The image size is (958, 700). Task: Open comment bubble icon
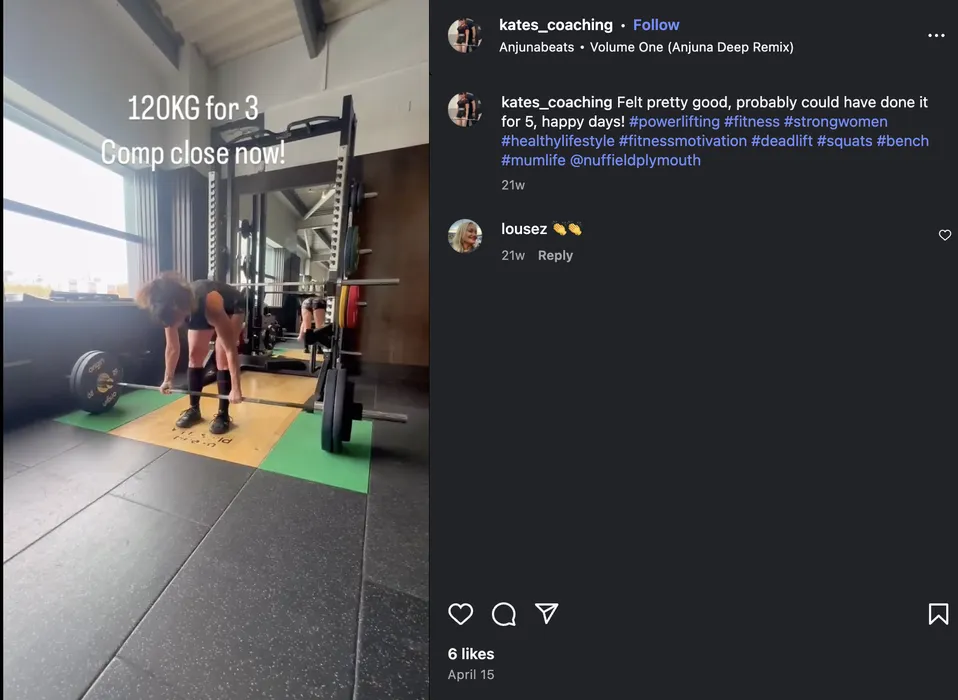(504, 614)
